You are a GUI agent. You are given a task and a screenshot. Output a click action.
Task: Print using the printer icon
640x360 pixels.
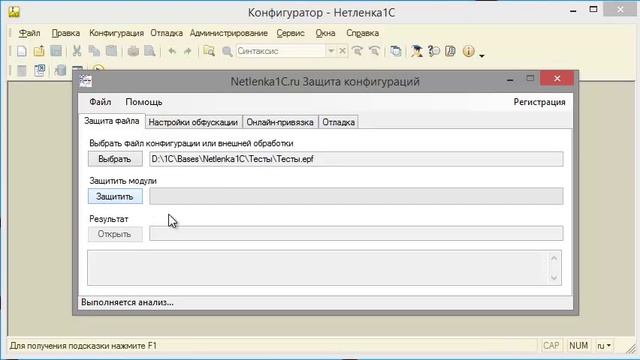133,51
